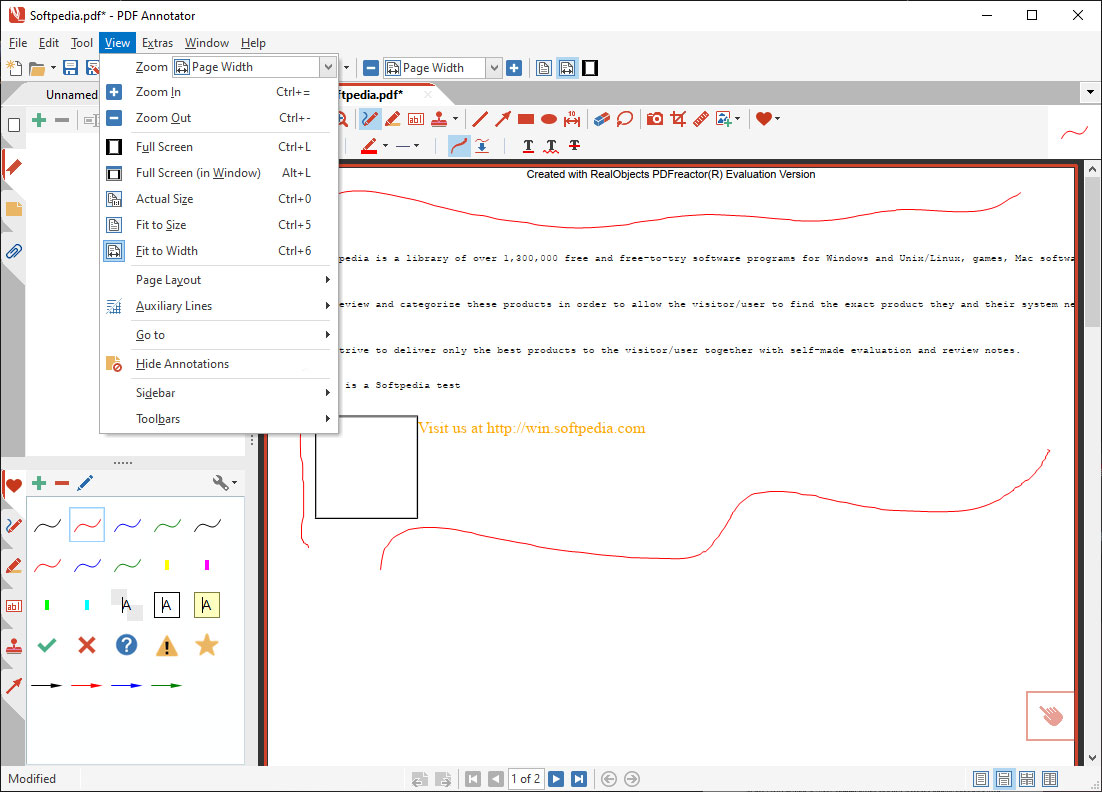Select the Lasso selection tool

[x=625, y=119]
